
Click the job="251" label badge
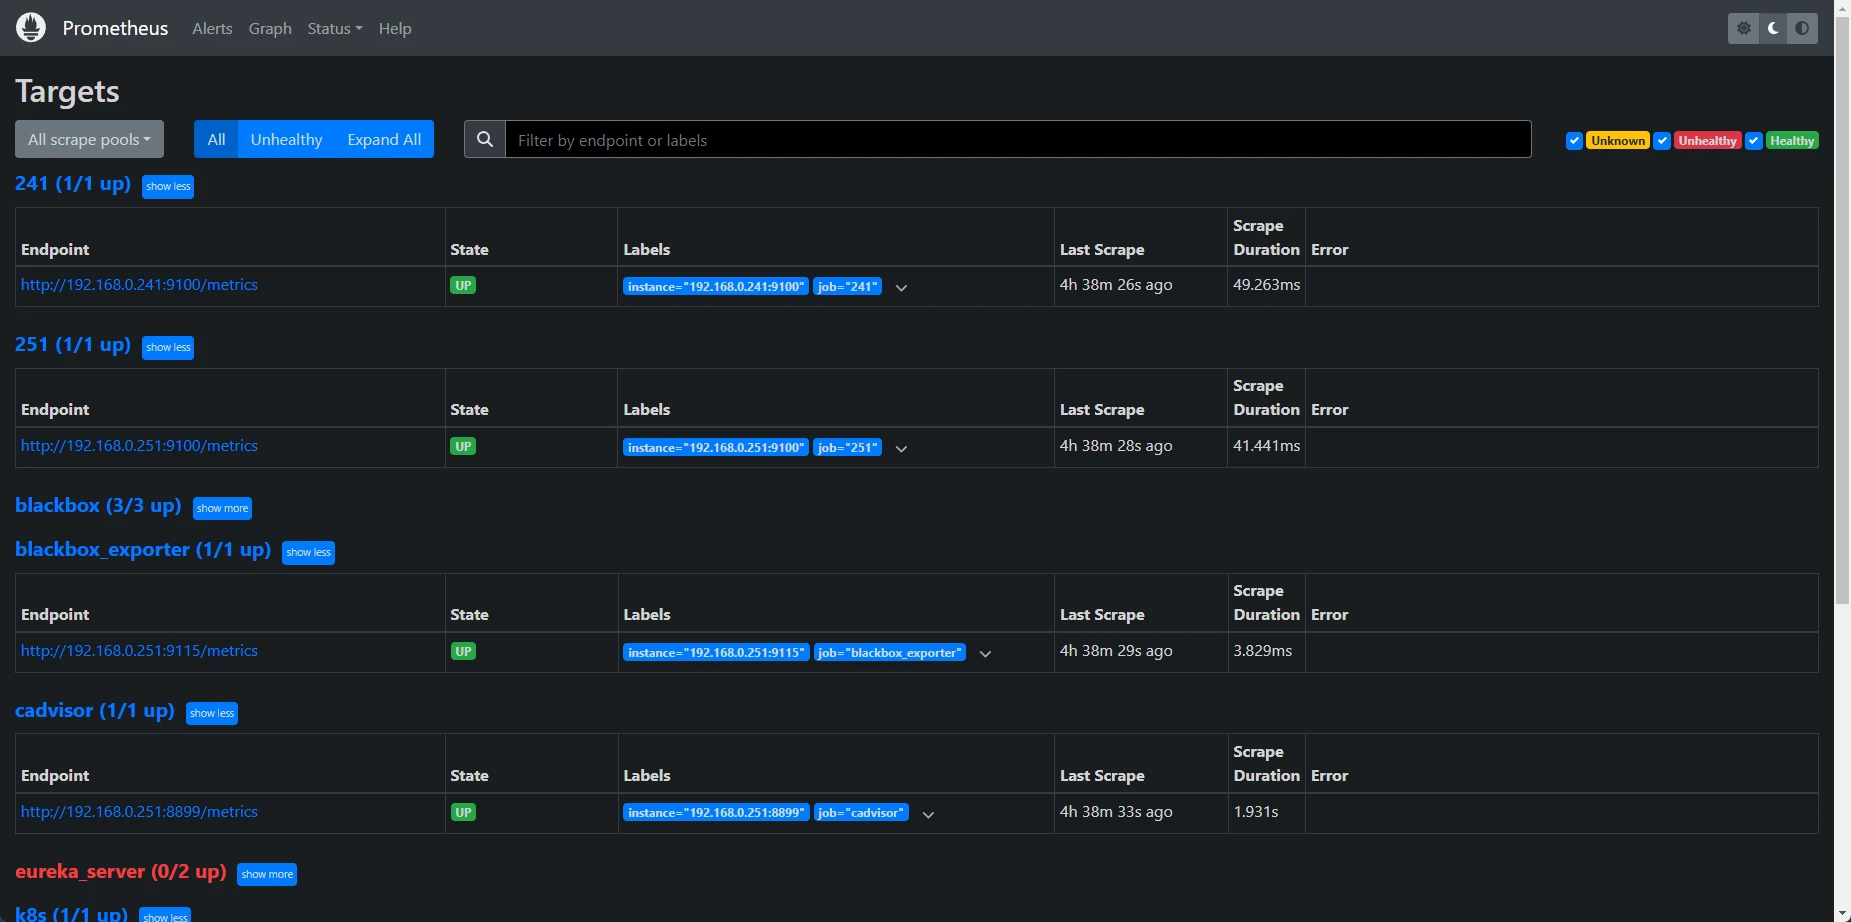click(x=848, y=447)
